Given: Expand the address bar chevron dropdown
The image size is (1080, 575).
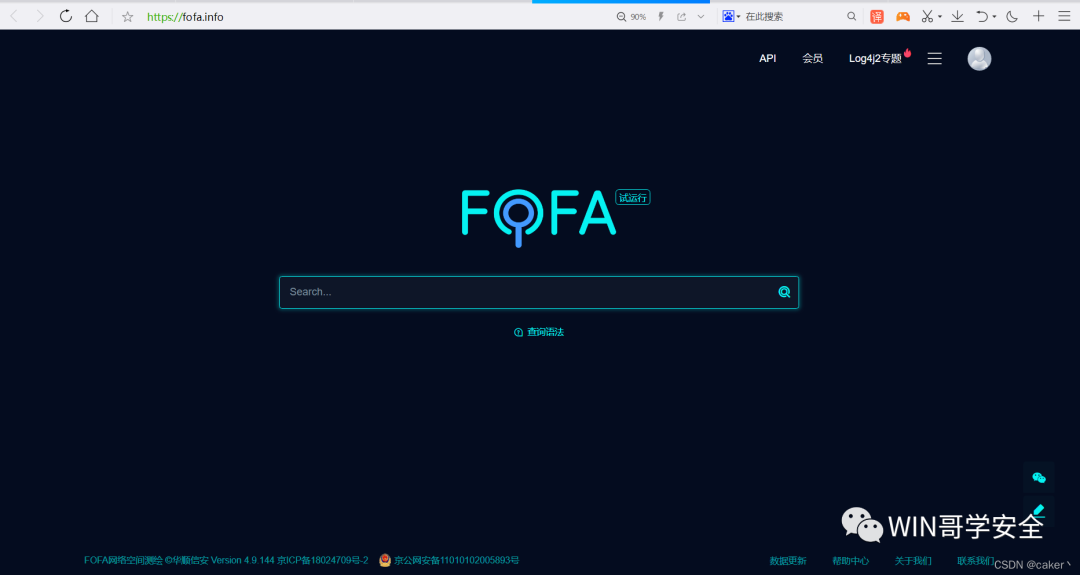Looking at the screenshot, I should click(700, 17).
